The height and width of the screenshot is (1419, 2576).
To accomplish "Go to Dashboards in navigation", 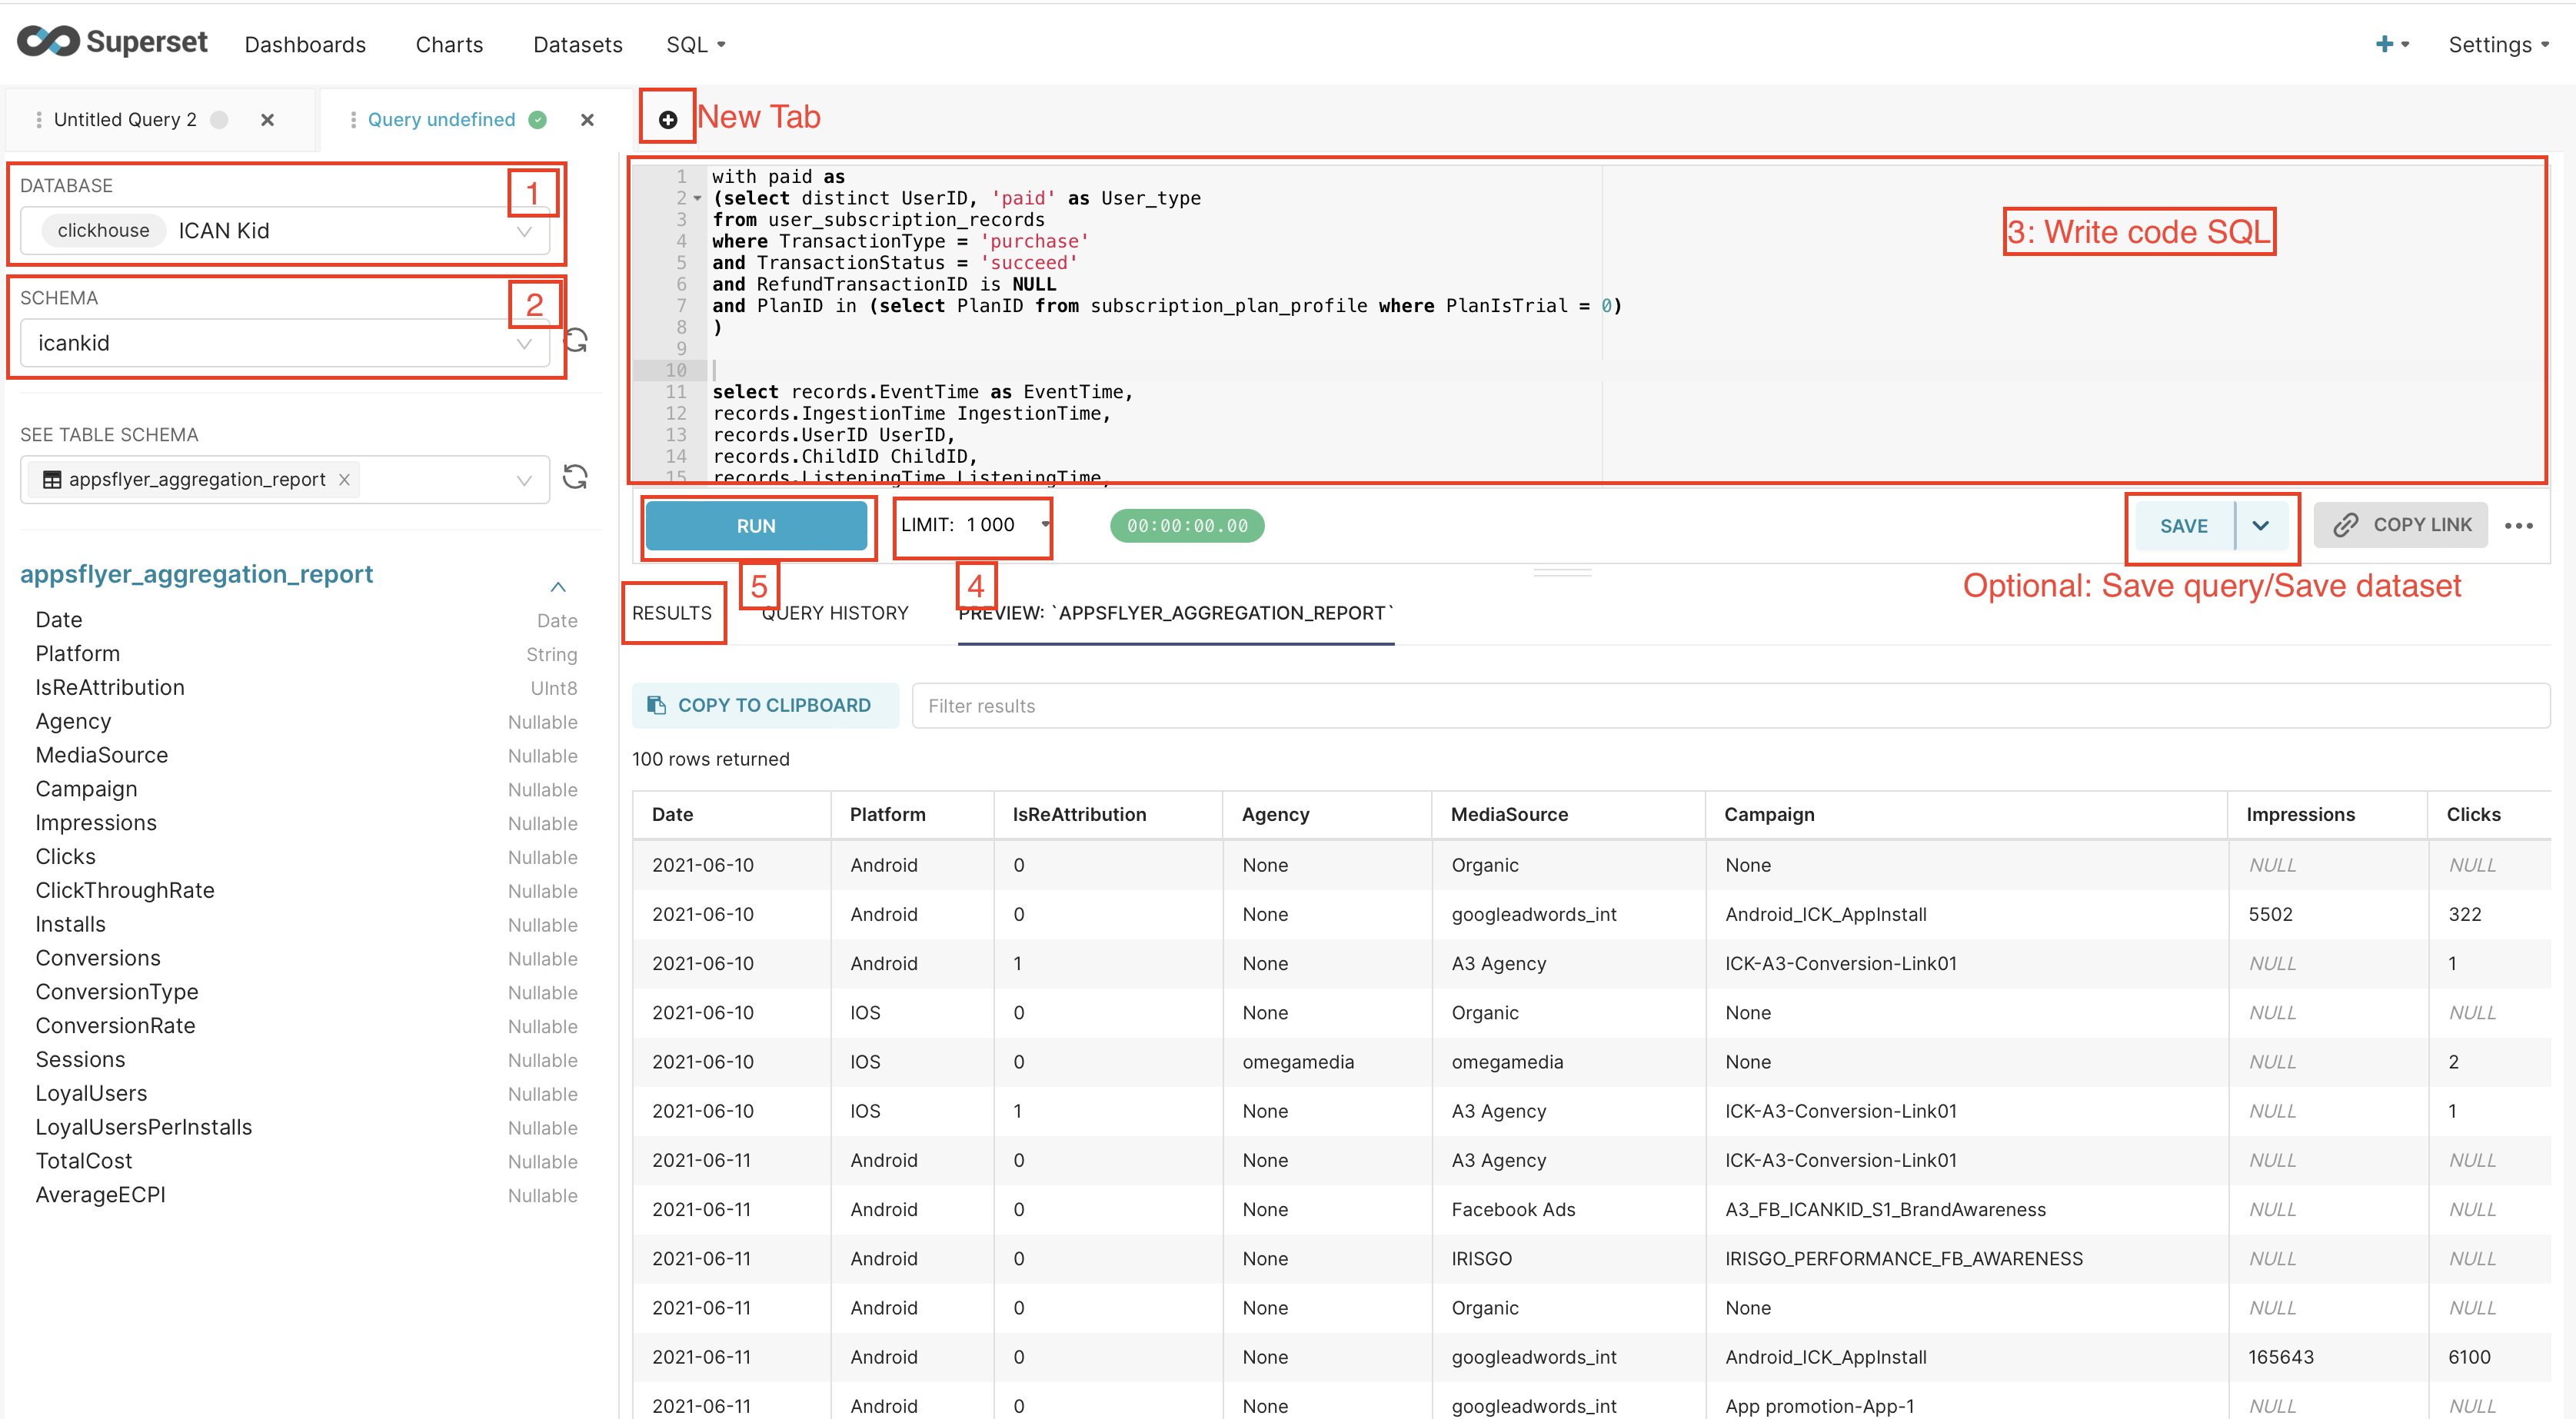I will [305, 45].
